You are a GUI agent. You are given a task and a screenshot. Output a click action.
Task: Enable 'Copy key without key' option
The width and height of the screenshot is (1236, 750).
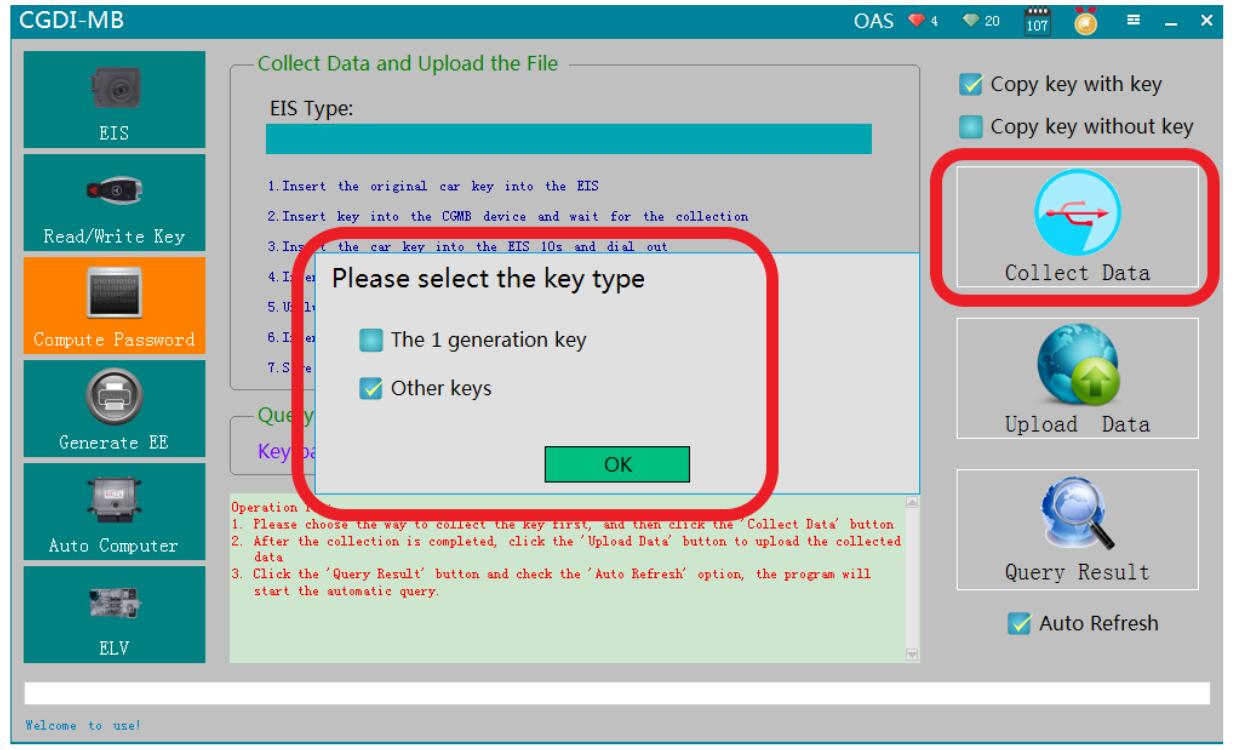click(x=970, y=127)
